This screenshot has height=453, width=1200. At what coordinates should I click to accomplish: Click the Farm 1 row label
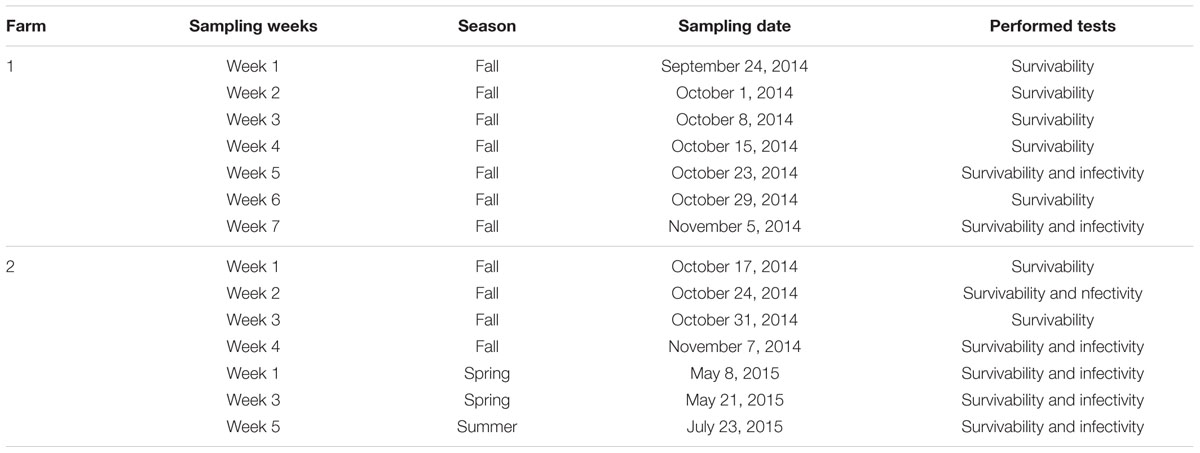click(10, 67)
